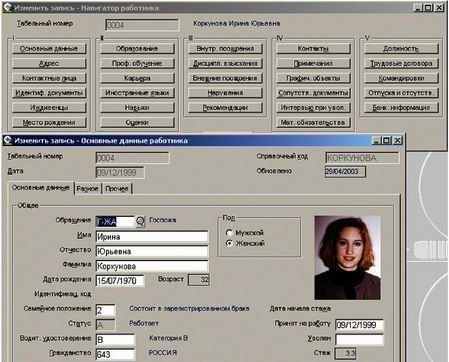Minimize the Основные данные работника window
The width and height of the screenshot is (449, 362).
pos(377,141)
